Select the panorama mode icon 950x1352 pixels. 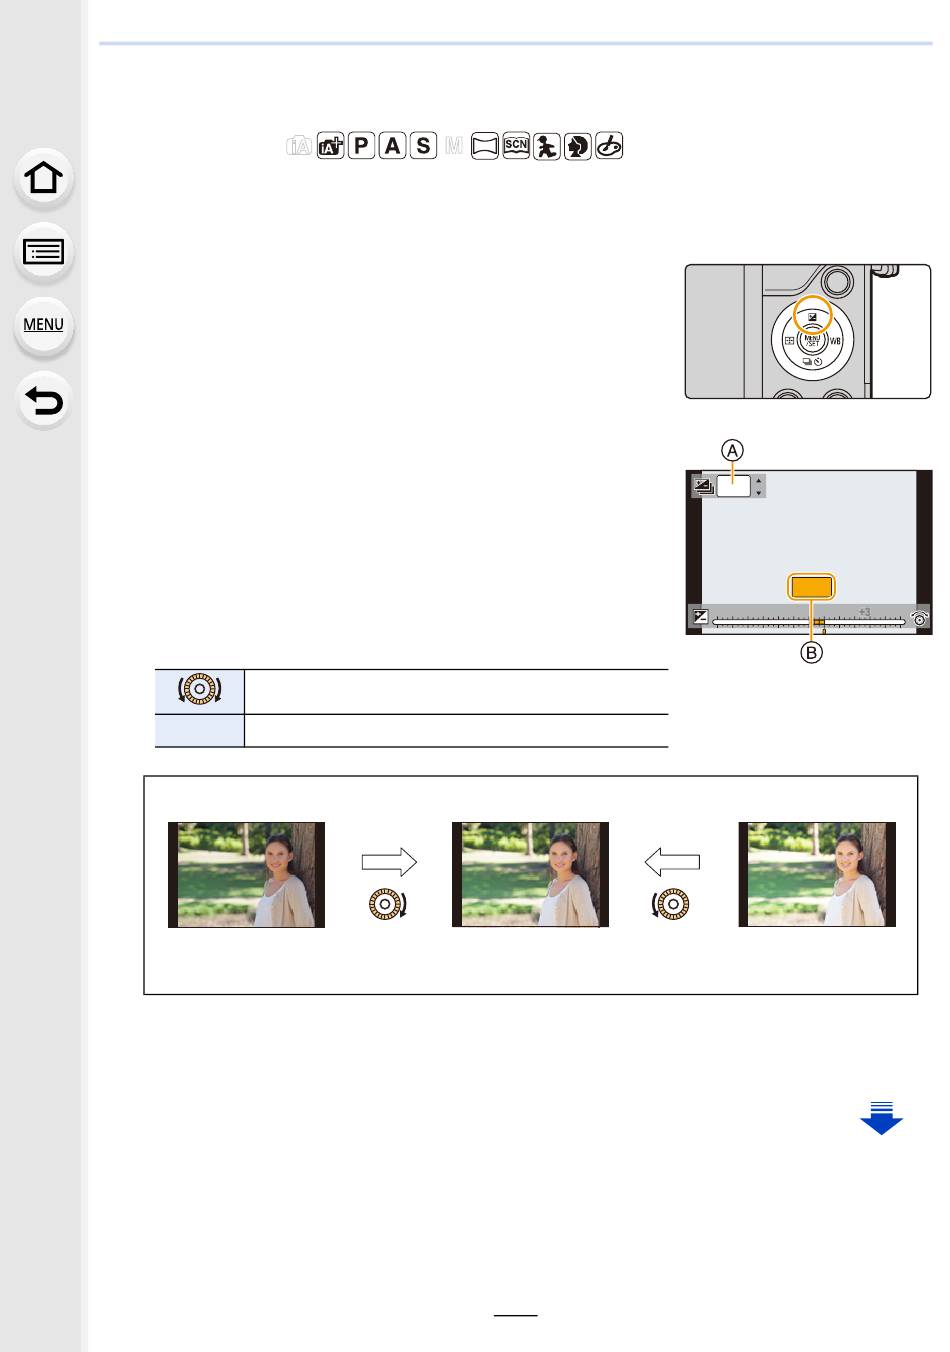click(x=485, y=146)
